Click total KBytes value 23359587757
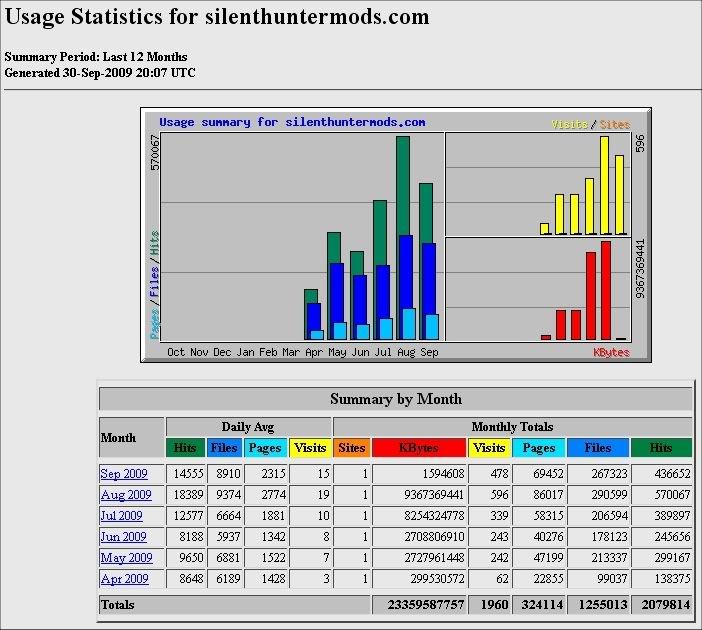The height and width of the screenshot is (630, 702). (425, 605)
